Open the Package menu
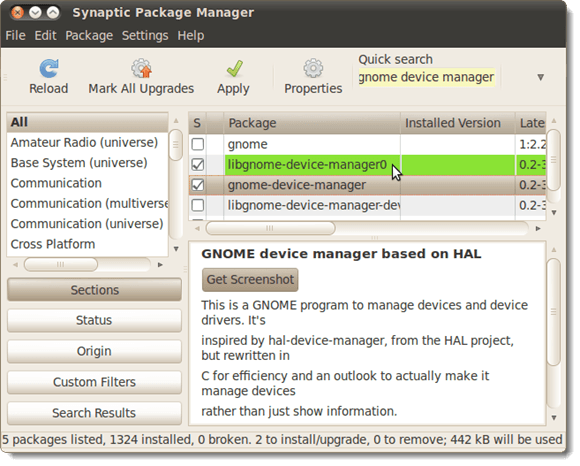Screen dimensions: 580x466 (89, 36)
